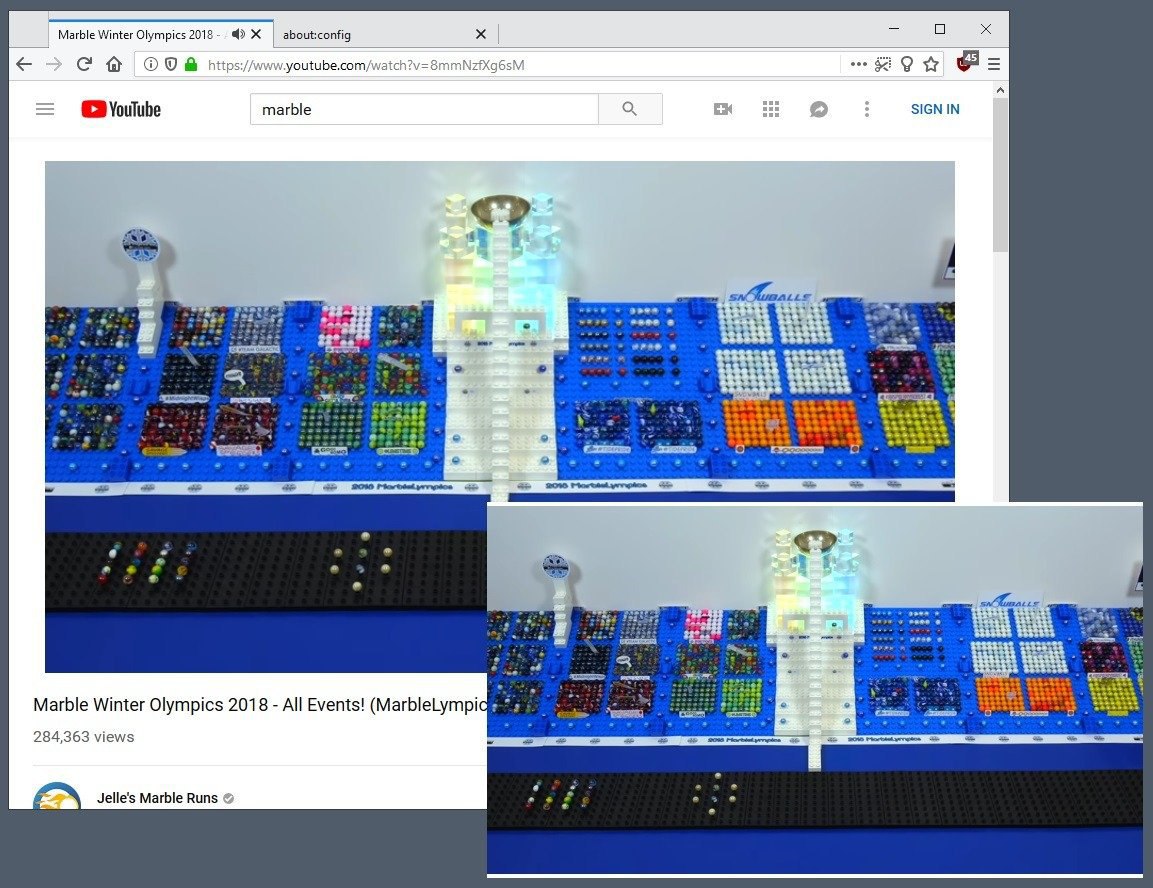The width and height of the screenshot is (1153, 888).
Task: Click the SIGN IN link
Action: (935, 110)
